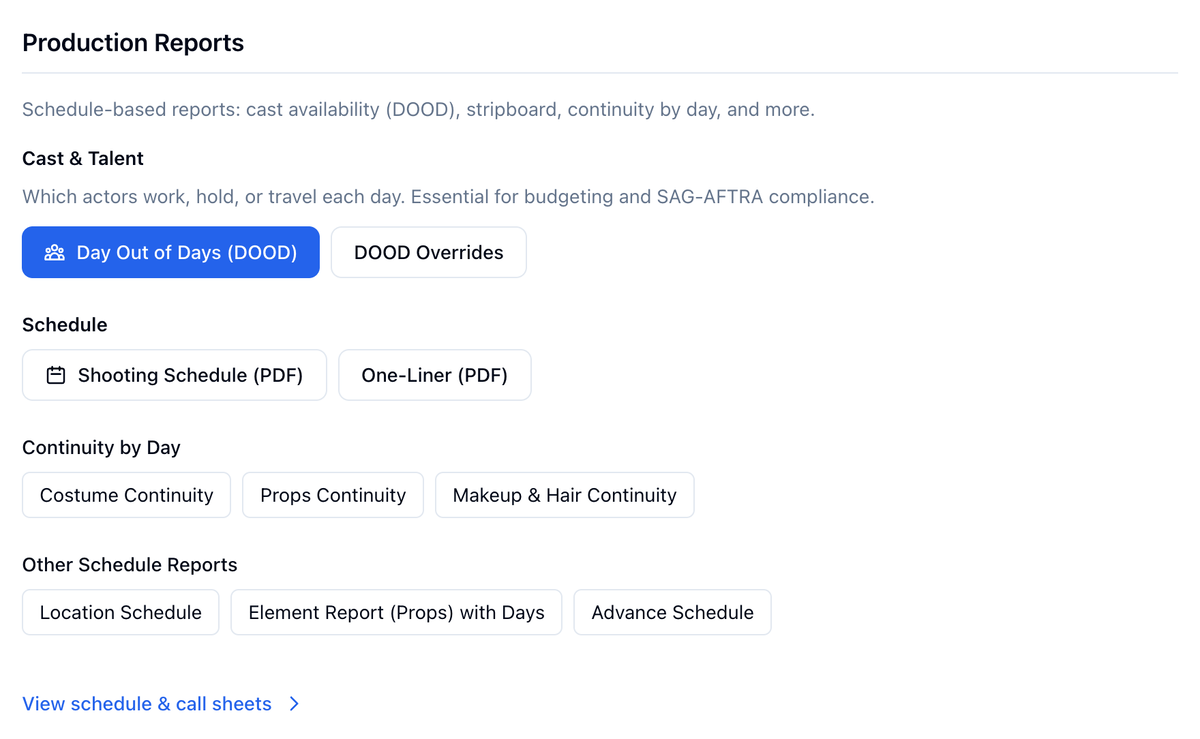This screenshot has width=1200, height=739.
Task: Open Element Report (Props) with Days
Action: pyautogui.click(x=396, y=612)
